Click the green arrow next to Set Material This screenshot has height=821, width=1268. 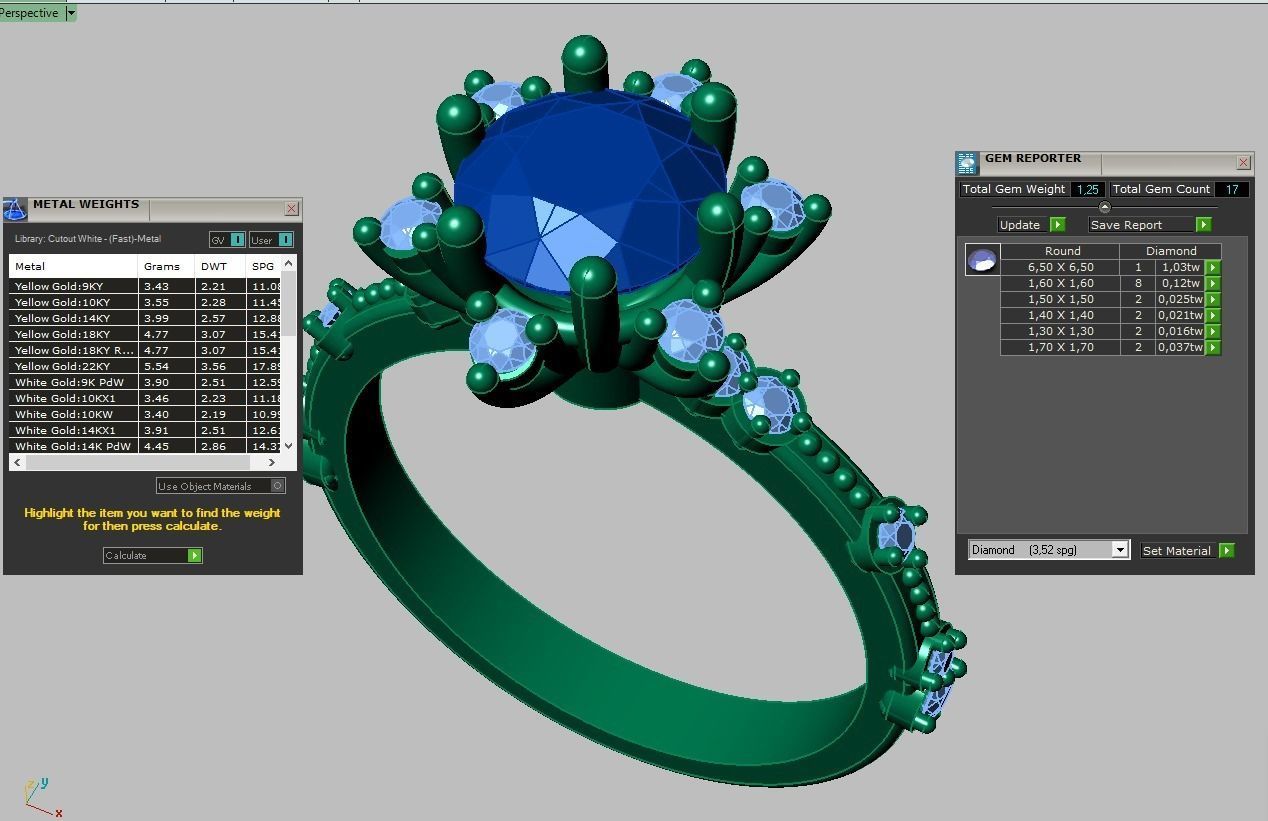1226,550
